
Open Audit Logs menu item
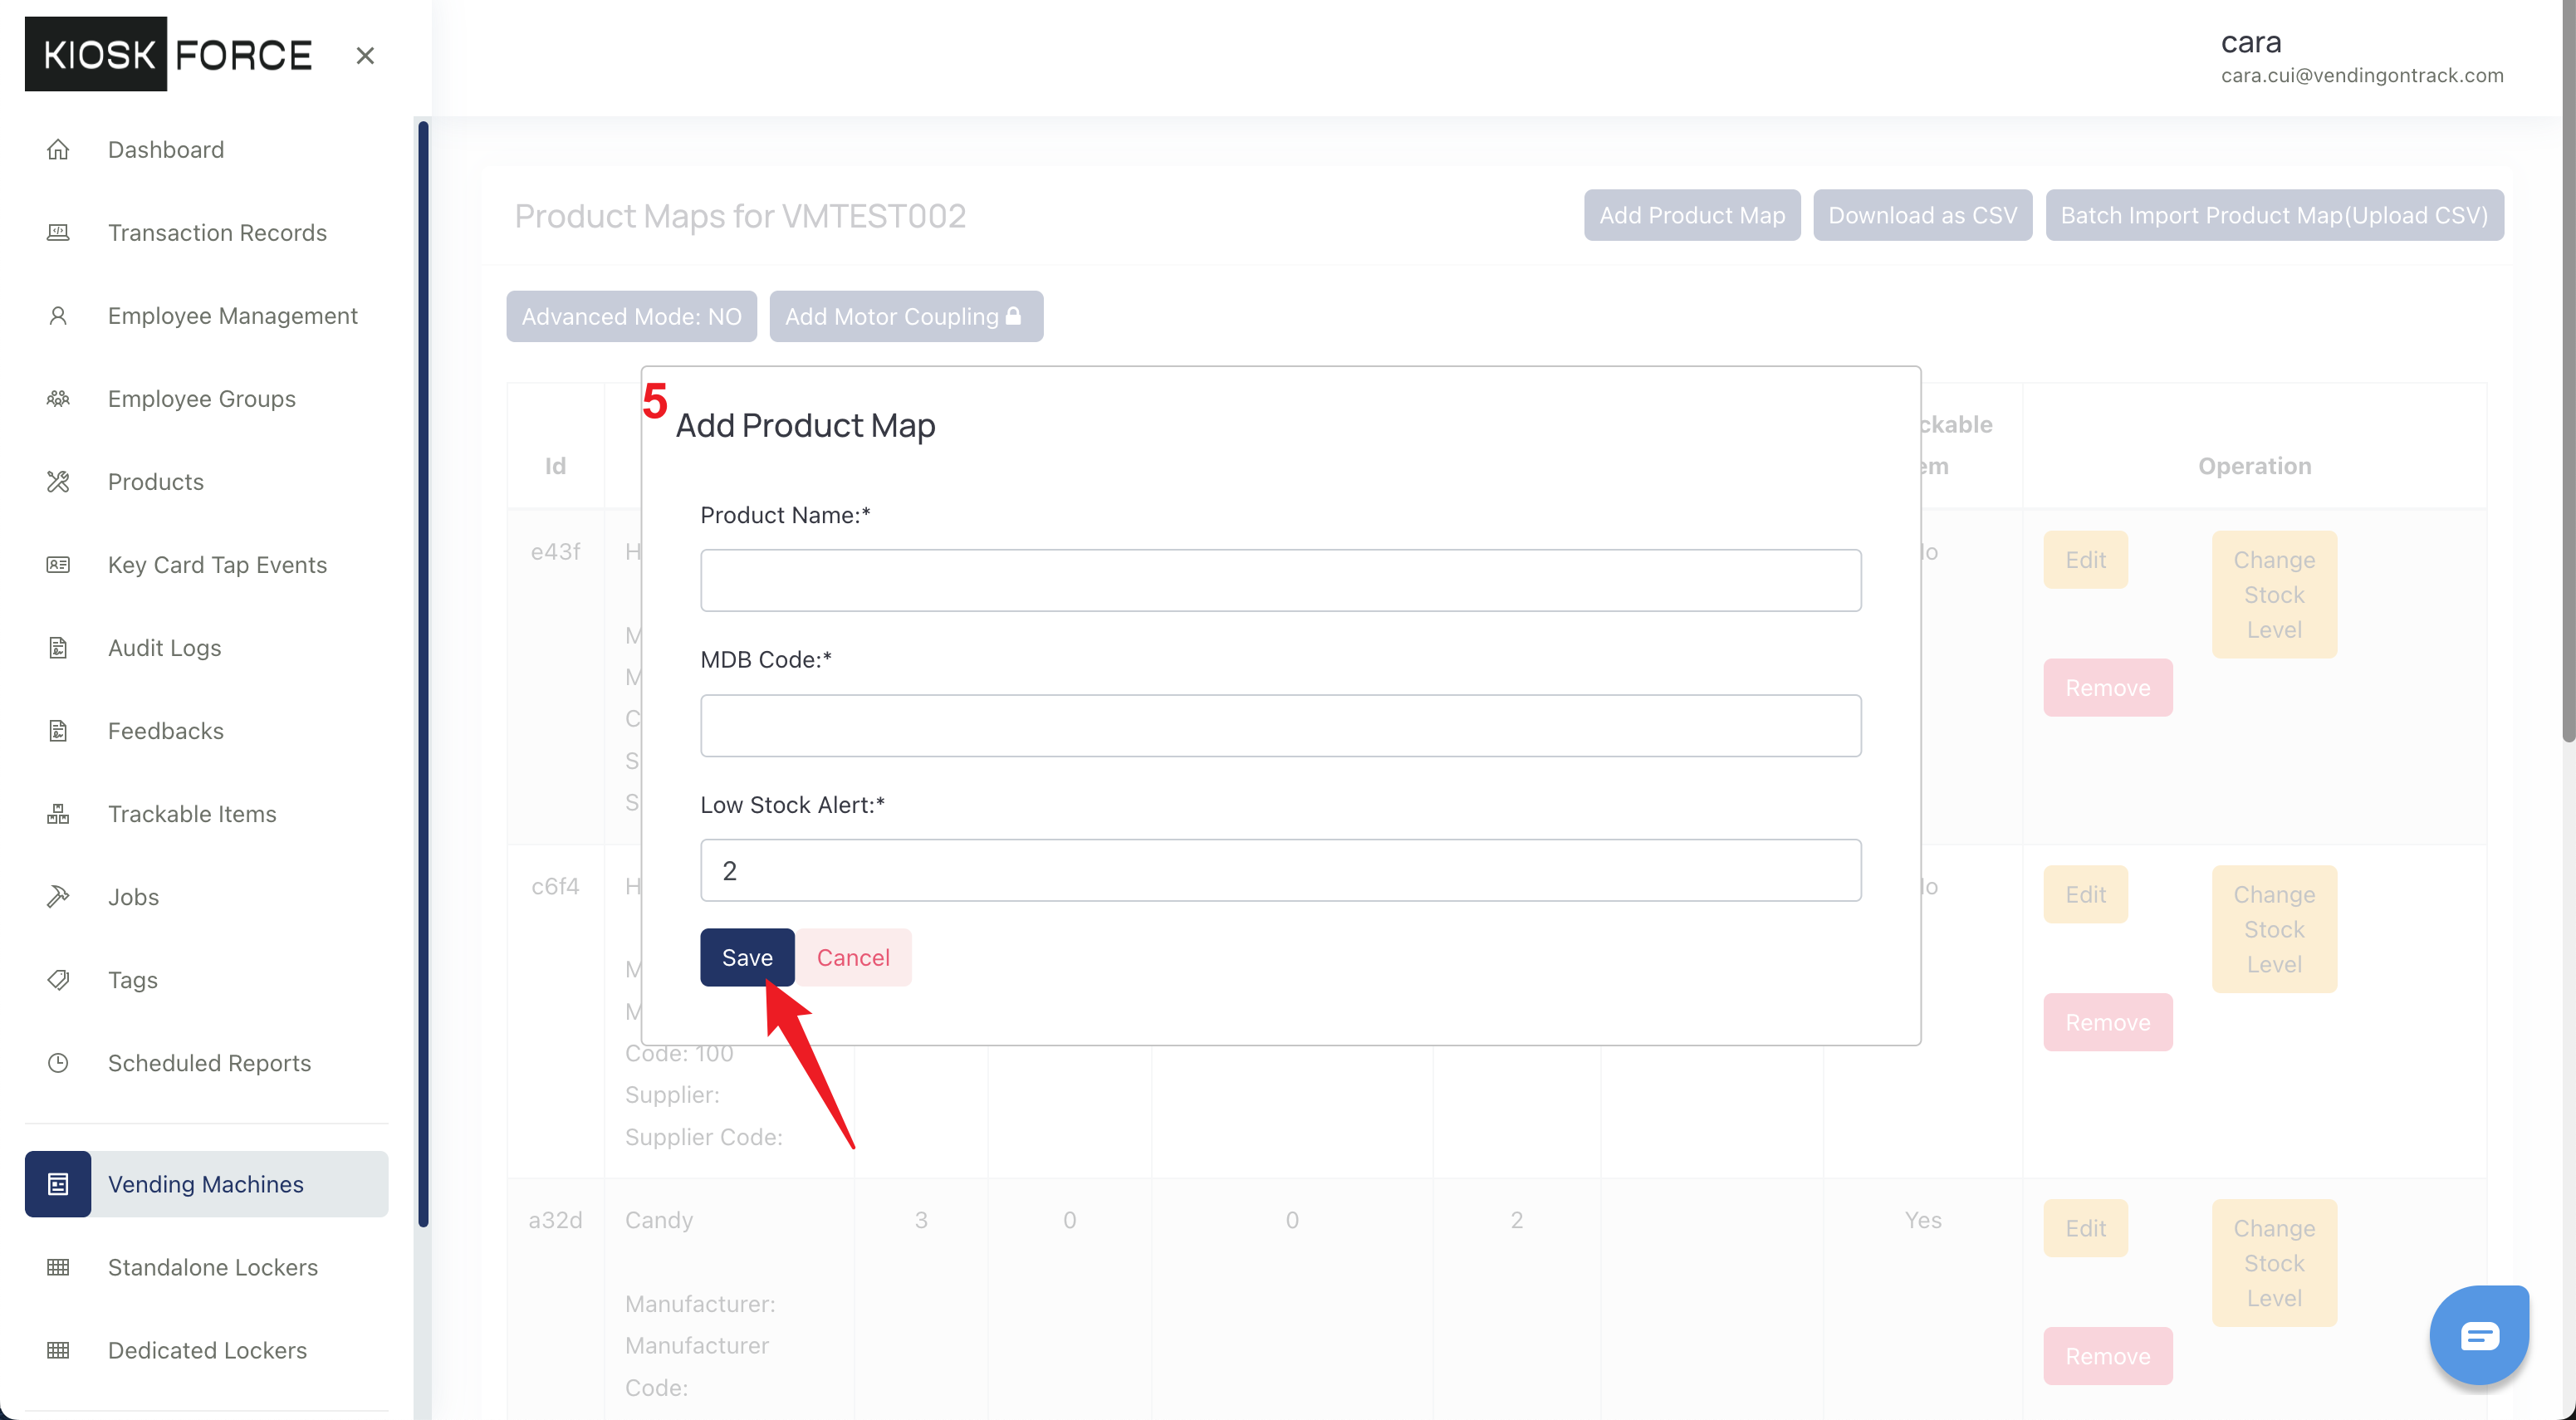[206, 647]
